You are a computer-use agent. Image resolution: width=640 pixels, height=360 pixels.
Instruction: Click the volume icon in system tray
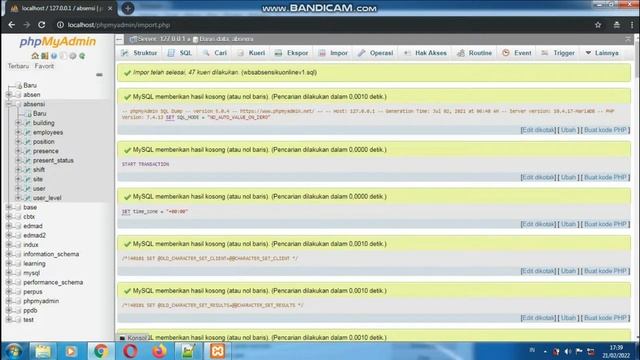[x=567, y=351]
